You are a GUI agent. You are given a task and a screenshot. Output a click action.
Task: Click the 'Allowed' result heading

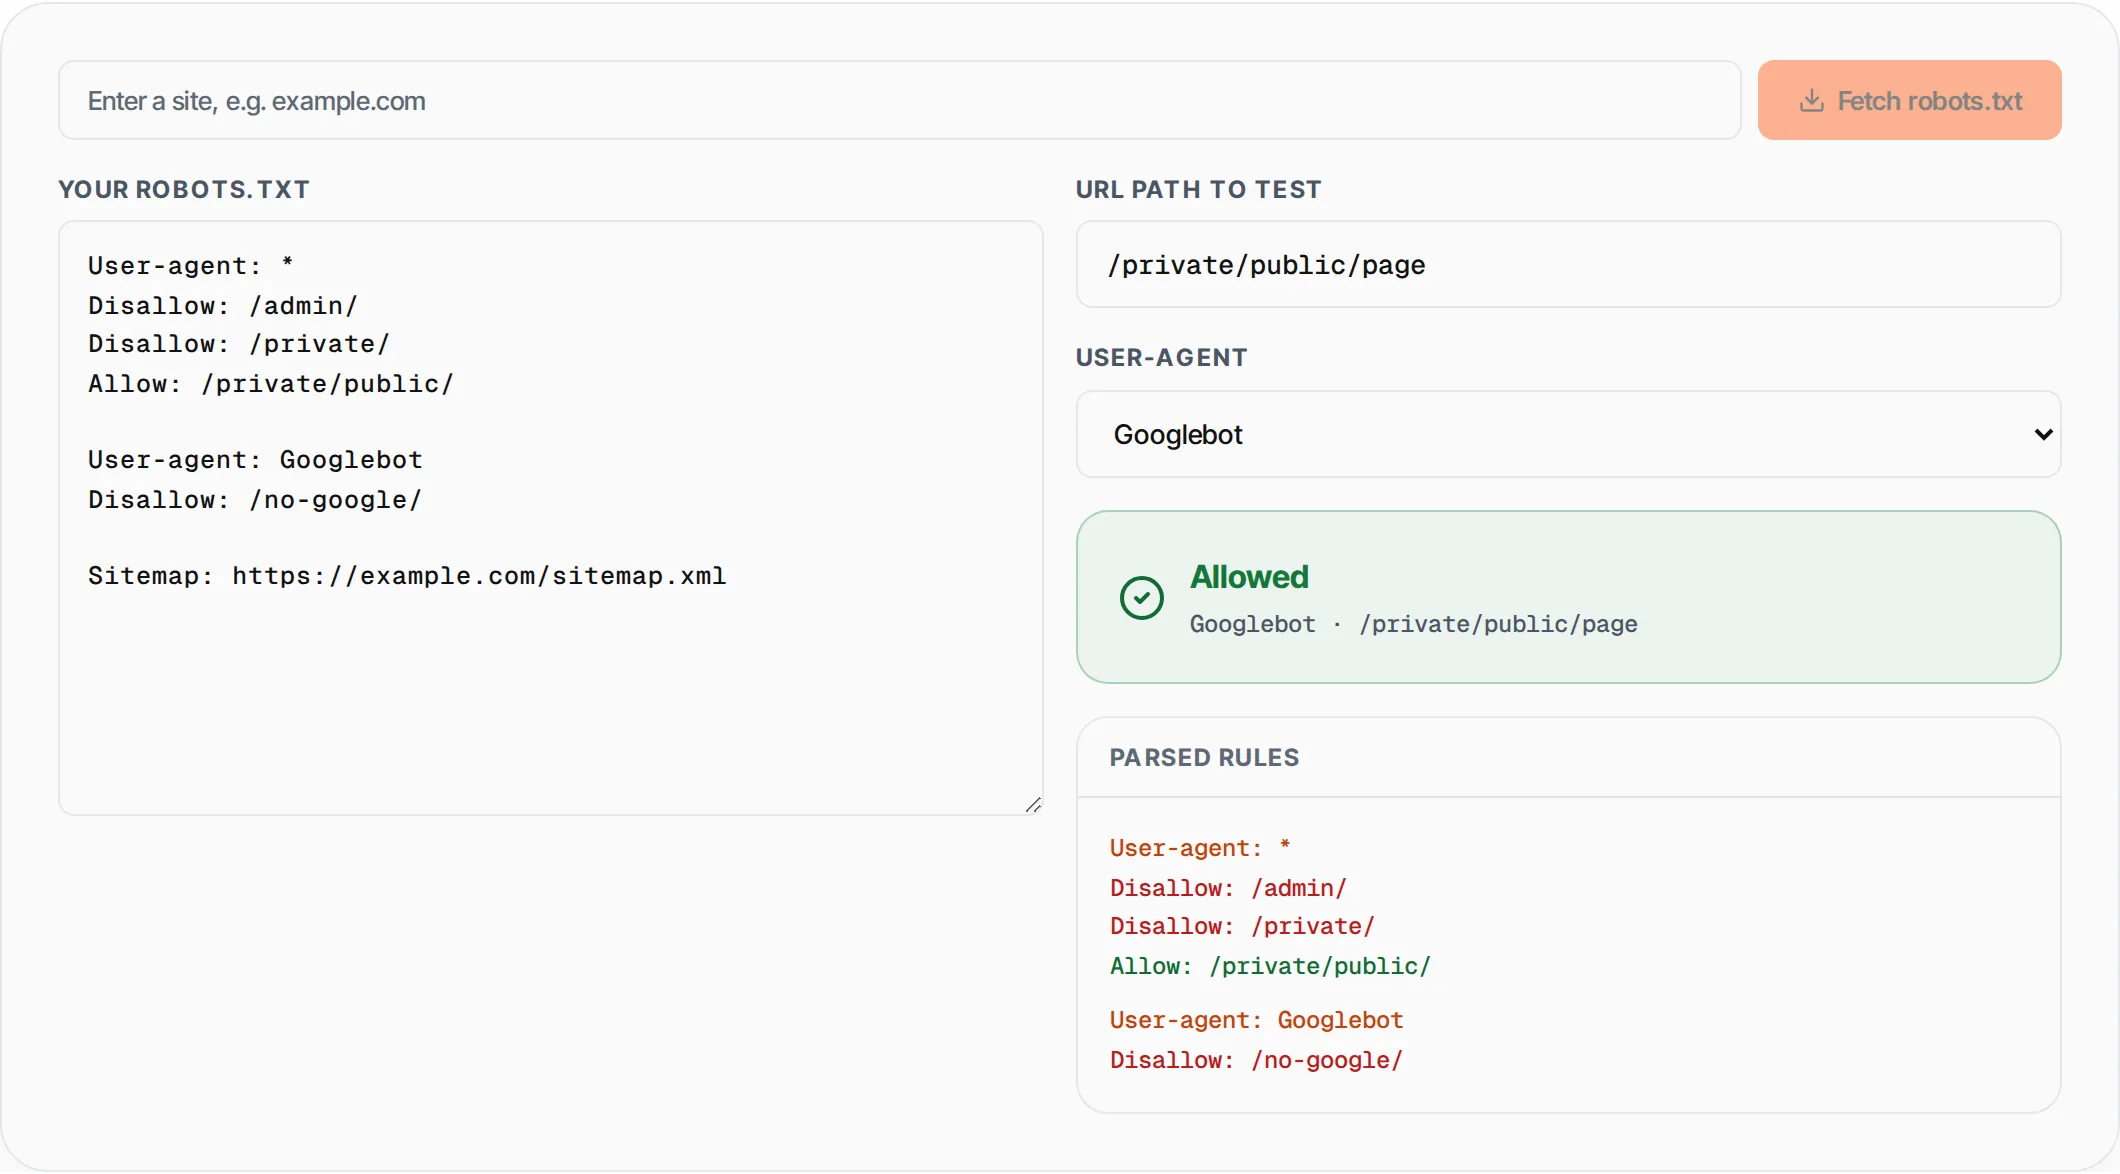pos(1249,577)
